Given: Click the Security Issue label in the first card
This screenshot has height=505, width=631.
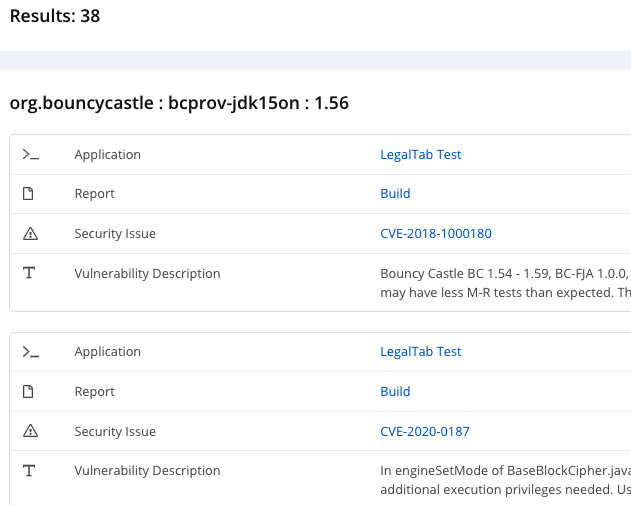Looking at the screenshot, I should 115,234.
